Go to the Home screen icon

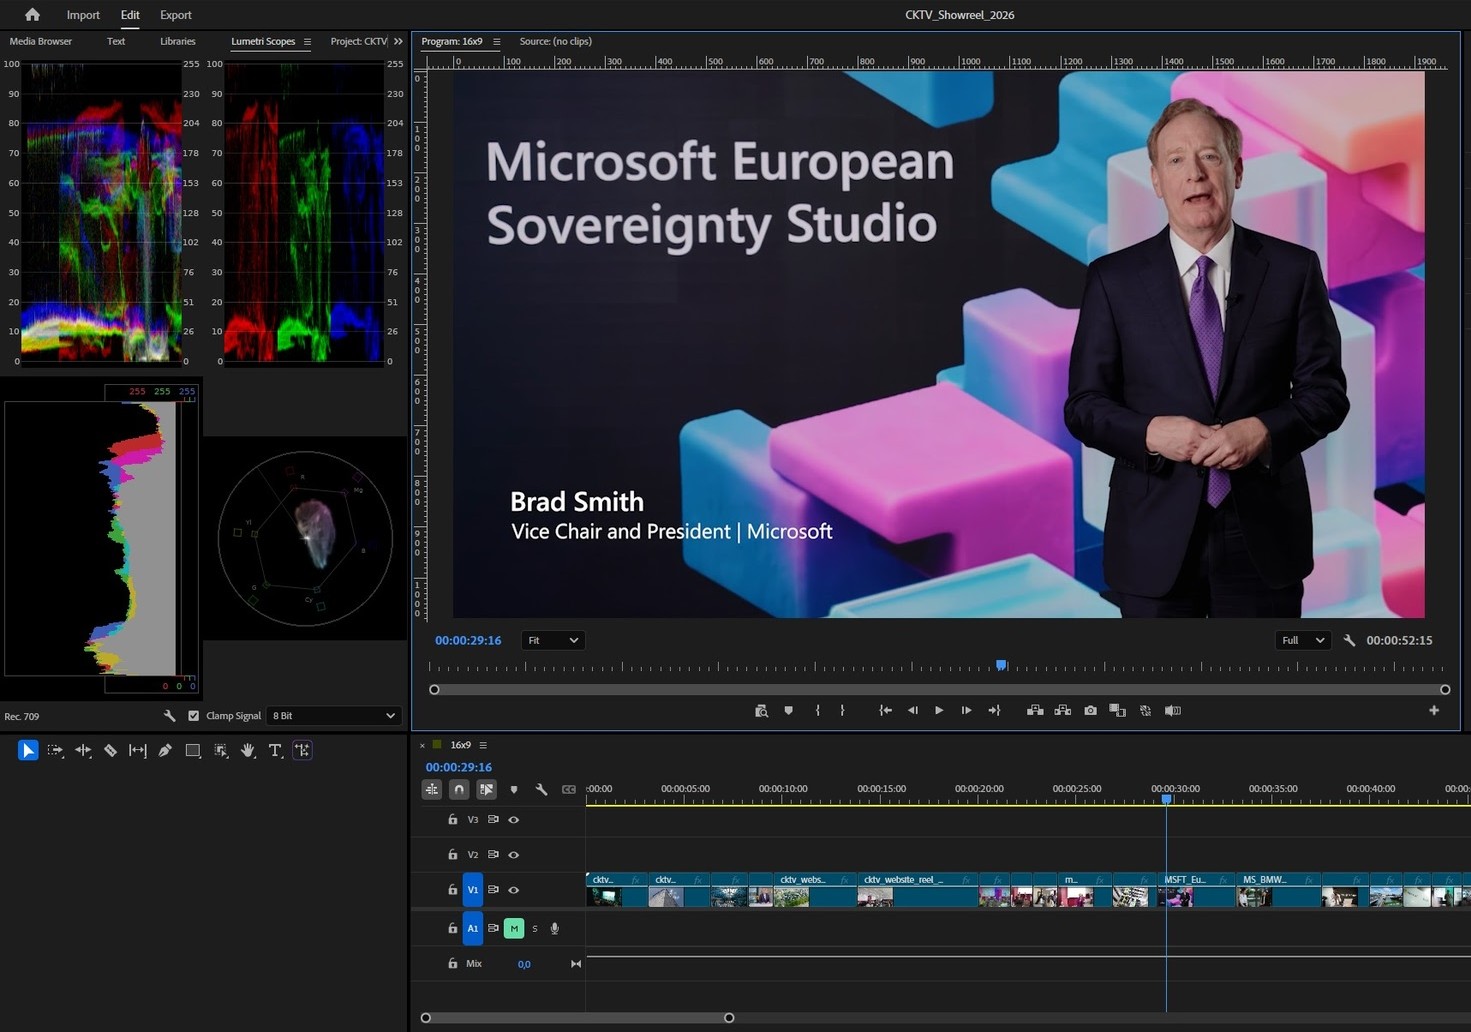(x=32, y=15)
